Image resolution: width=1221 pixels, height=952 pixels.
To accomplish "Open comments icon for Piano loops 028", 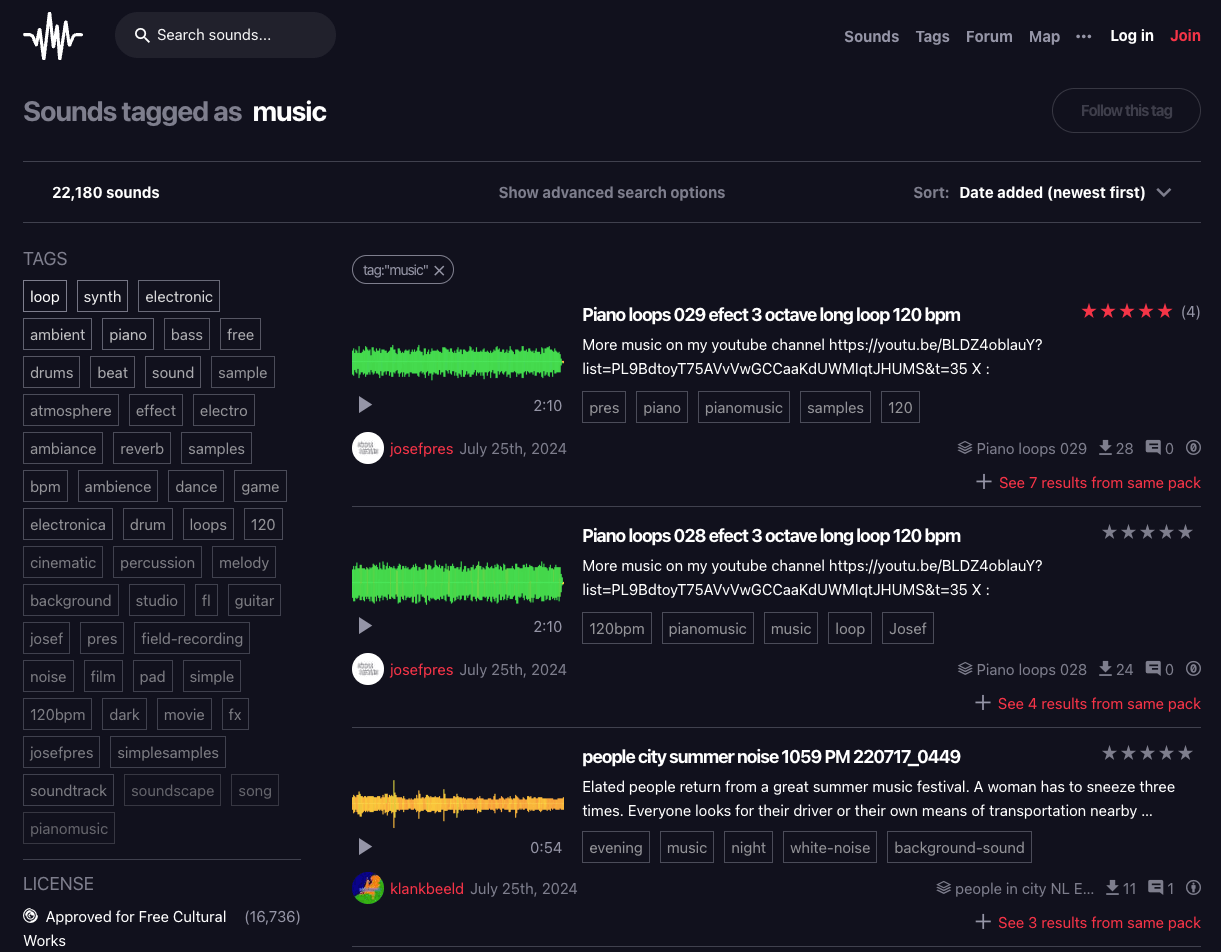I will pos(1153,669).
